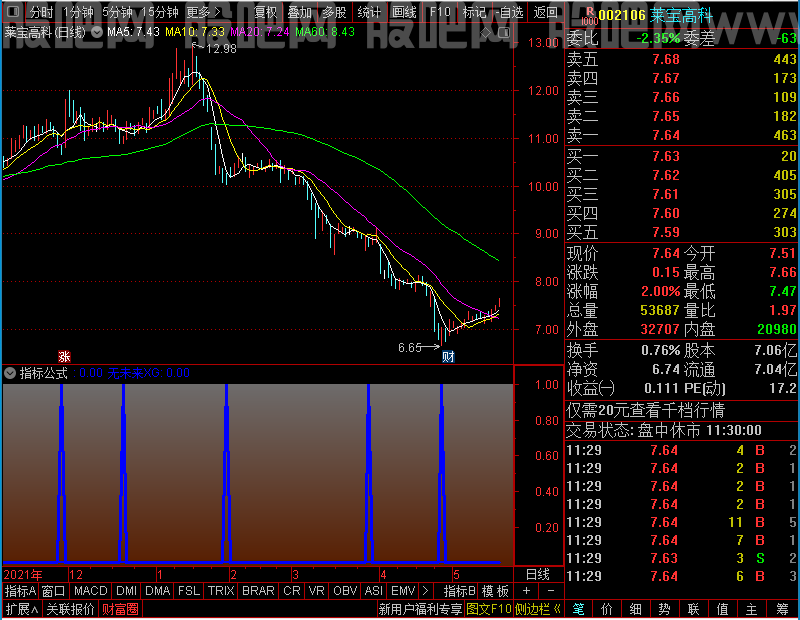Click the small panel icon beside the diamond
The width and height of the screenshot is (800, 620).
504,33
